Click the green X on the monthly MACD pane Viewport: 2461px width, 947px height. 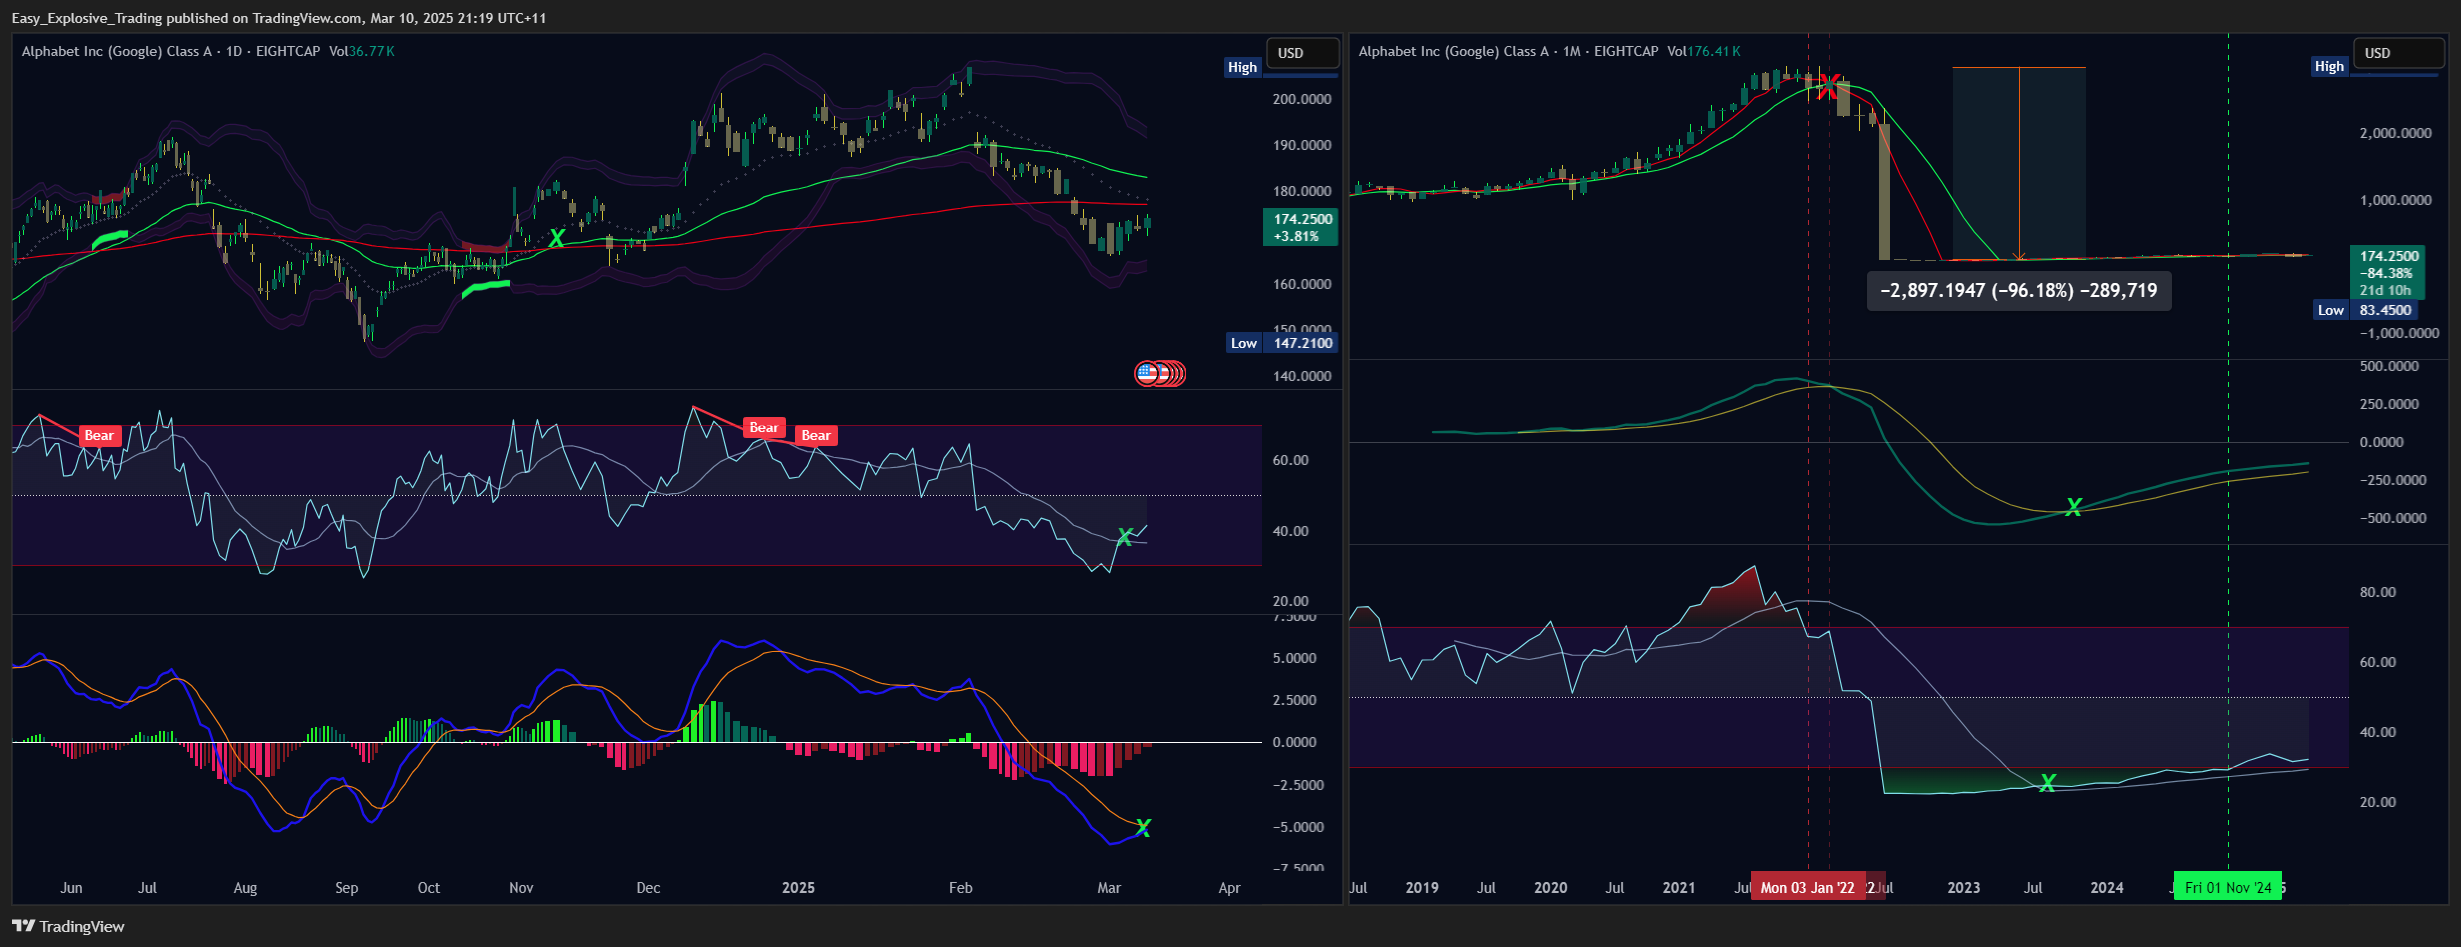[2074, 507]
